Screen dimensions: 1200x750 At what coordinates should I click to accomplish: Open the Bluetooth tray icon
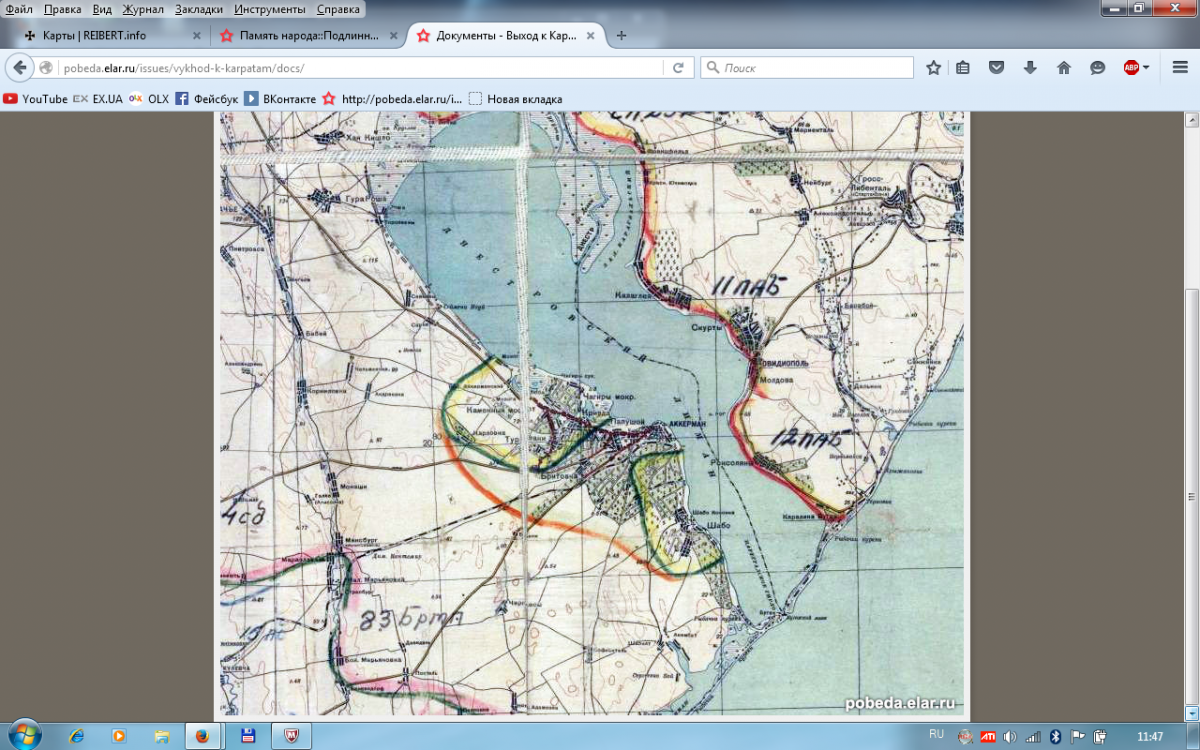pos(1055,737)
